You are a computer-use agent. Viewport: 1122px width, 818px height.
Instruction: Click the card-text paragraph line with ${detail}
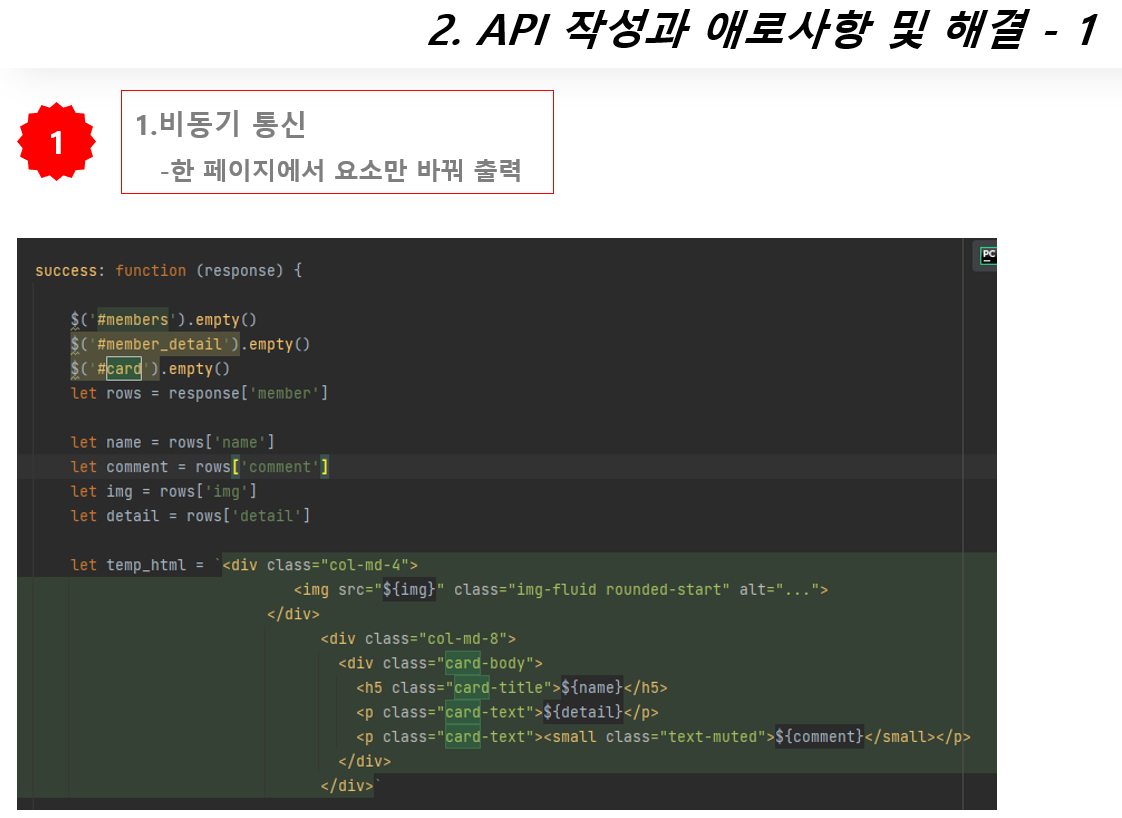(507, 712)
